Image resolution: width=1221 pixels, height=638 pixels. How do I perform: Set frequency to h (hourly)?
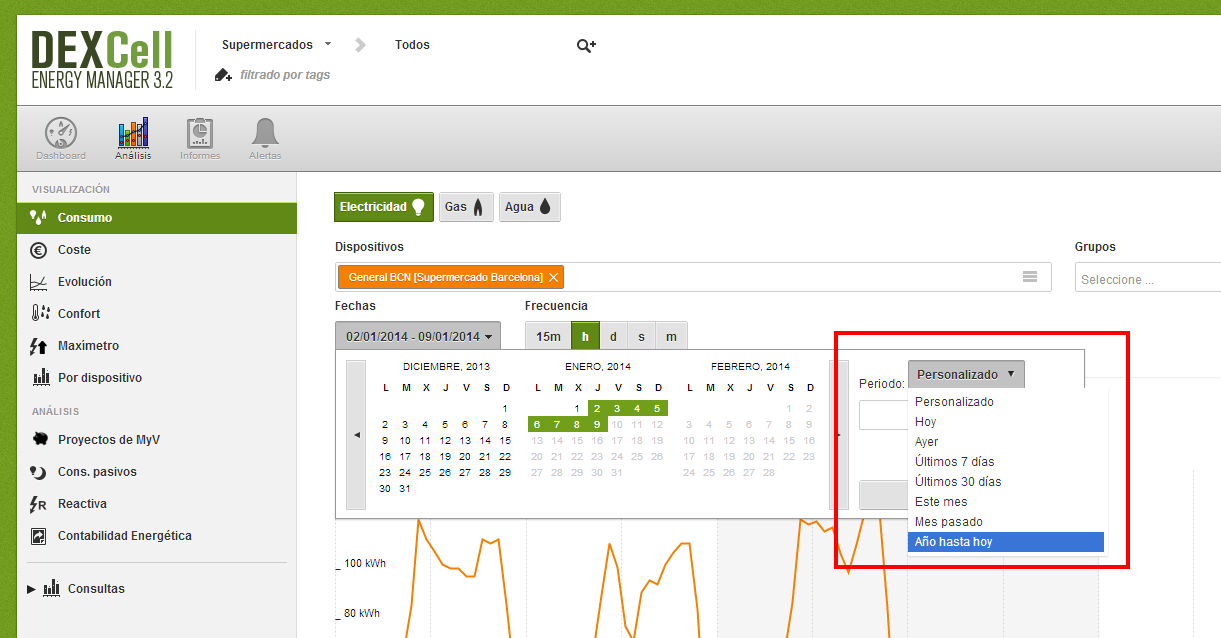pos(585,337)
